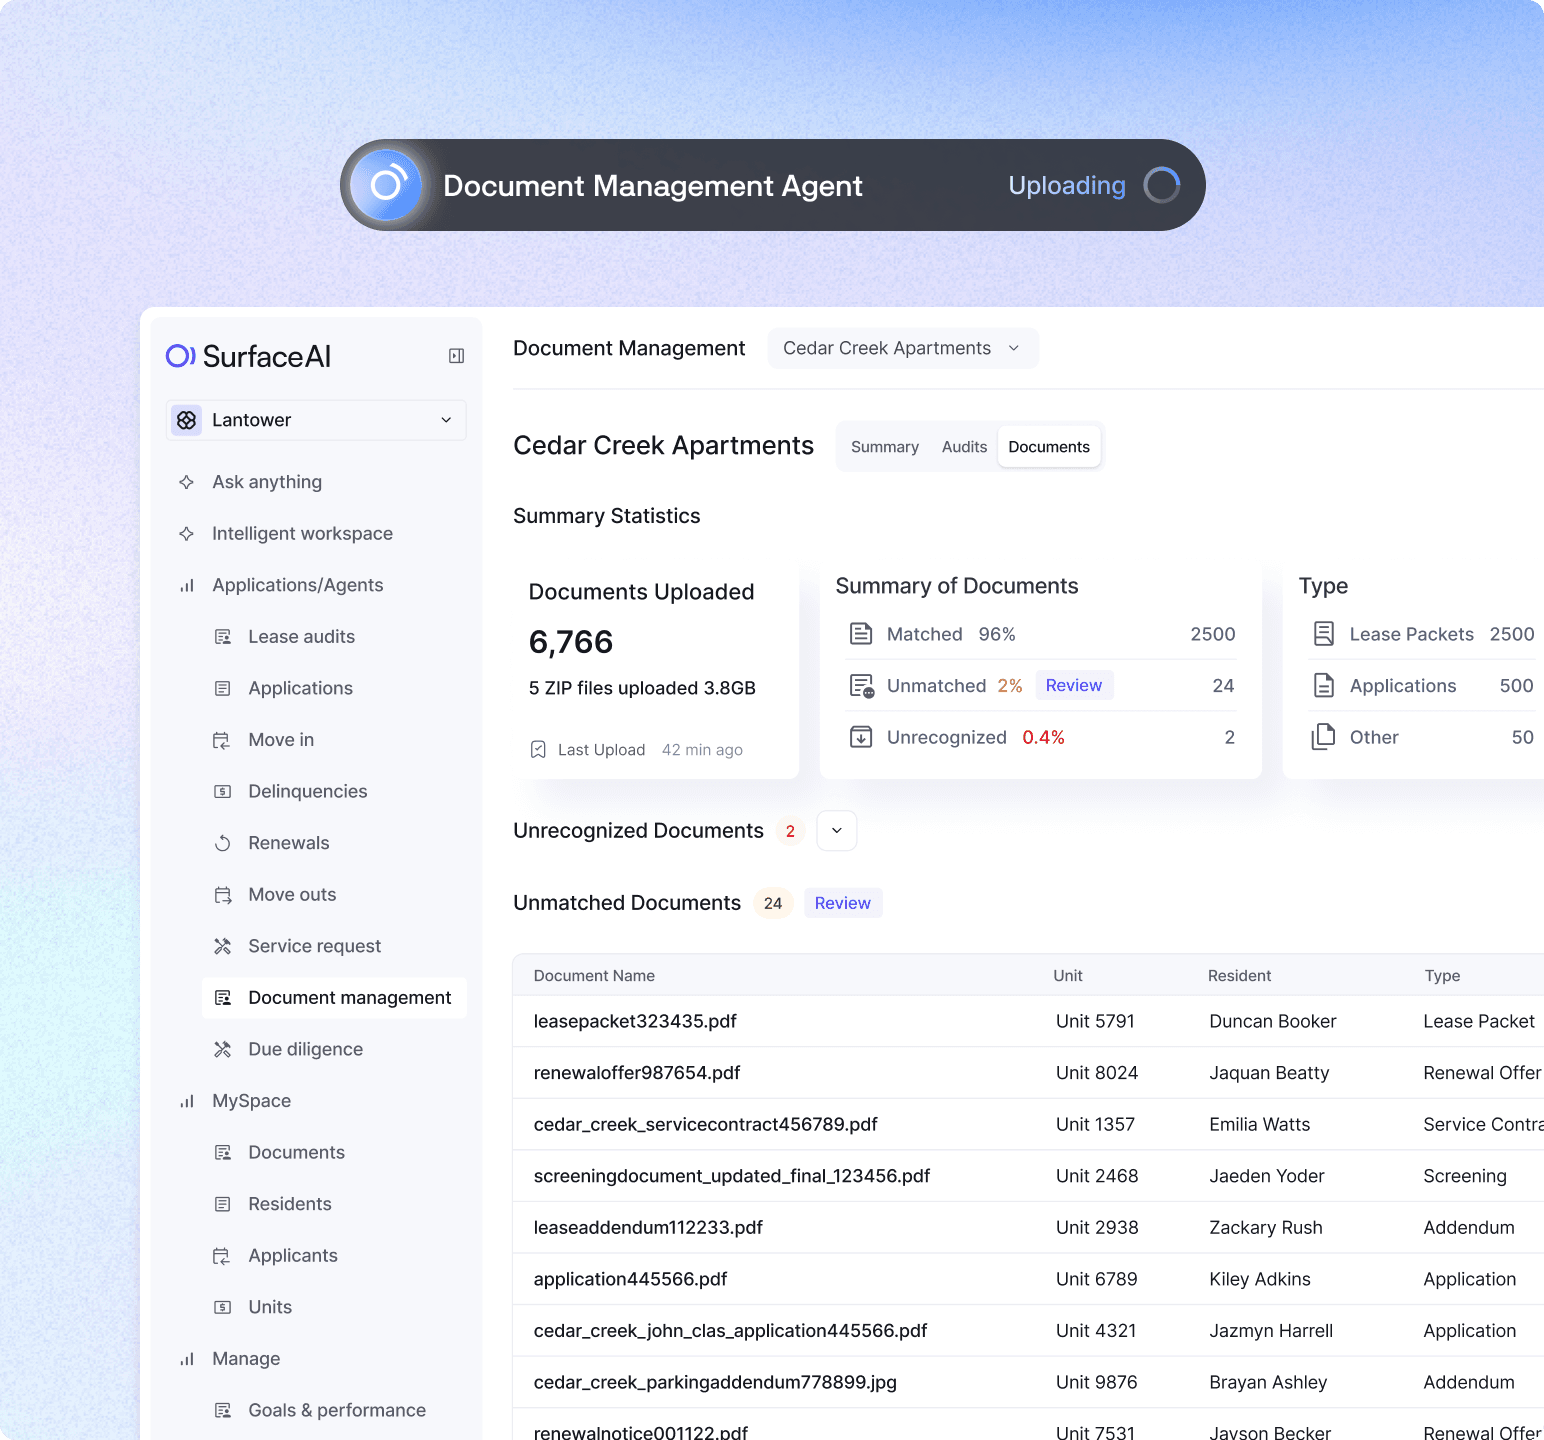Select the Lease audits icon
The height and width of the screenshot is (1440, 1544).
[x=222, y=636]
